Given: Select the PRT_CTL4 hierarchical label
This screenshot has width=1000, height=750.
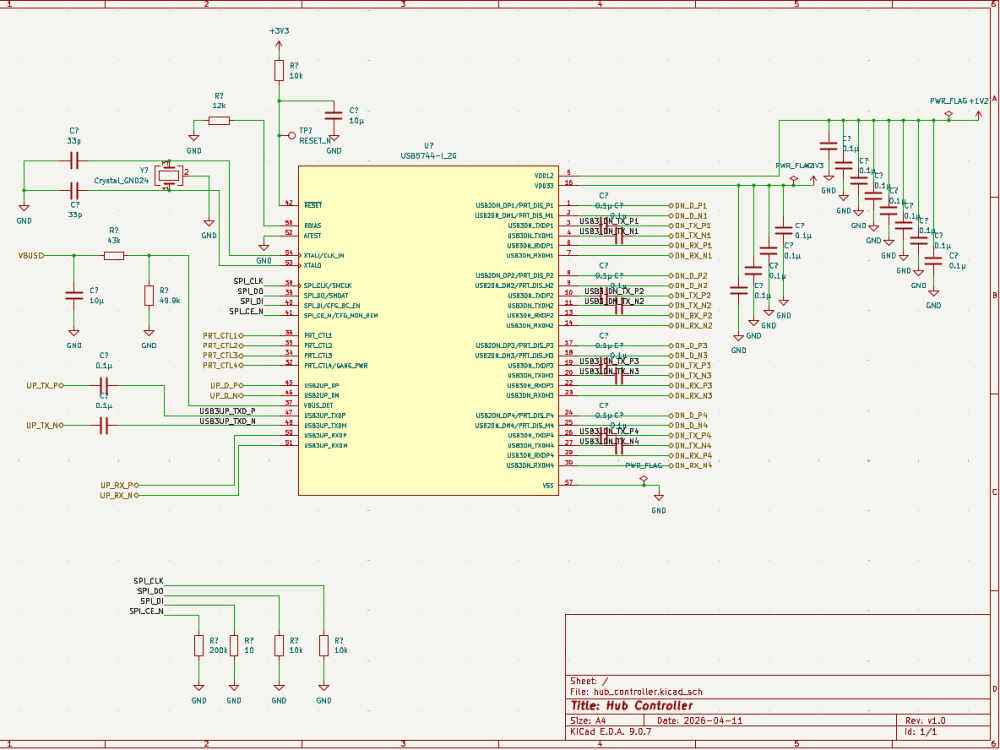Looking at the screenshot, I should (223, 365).
